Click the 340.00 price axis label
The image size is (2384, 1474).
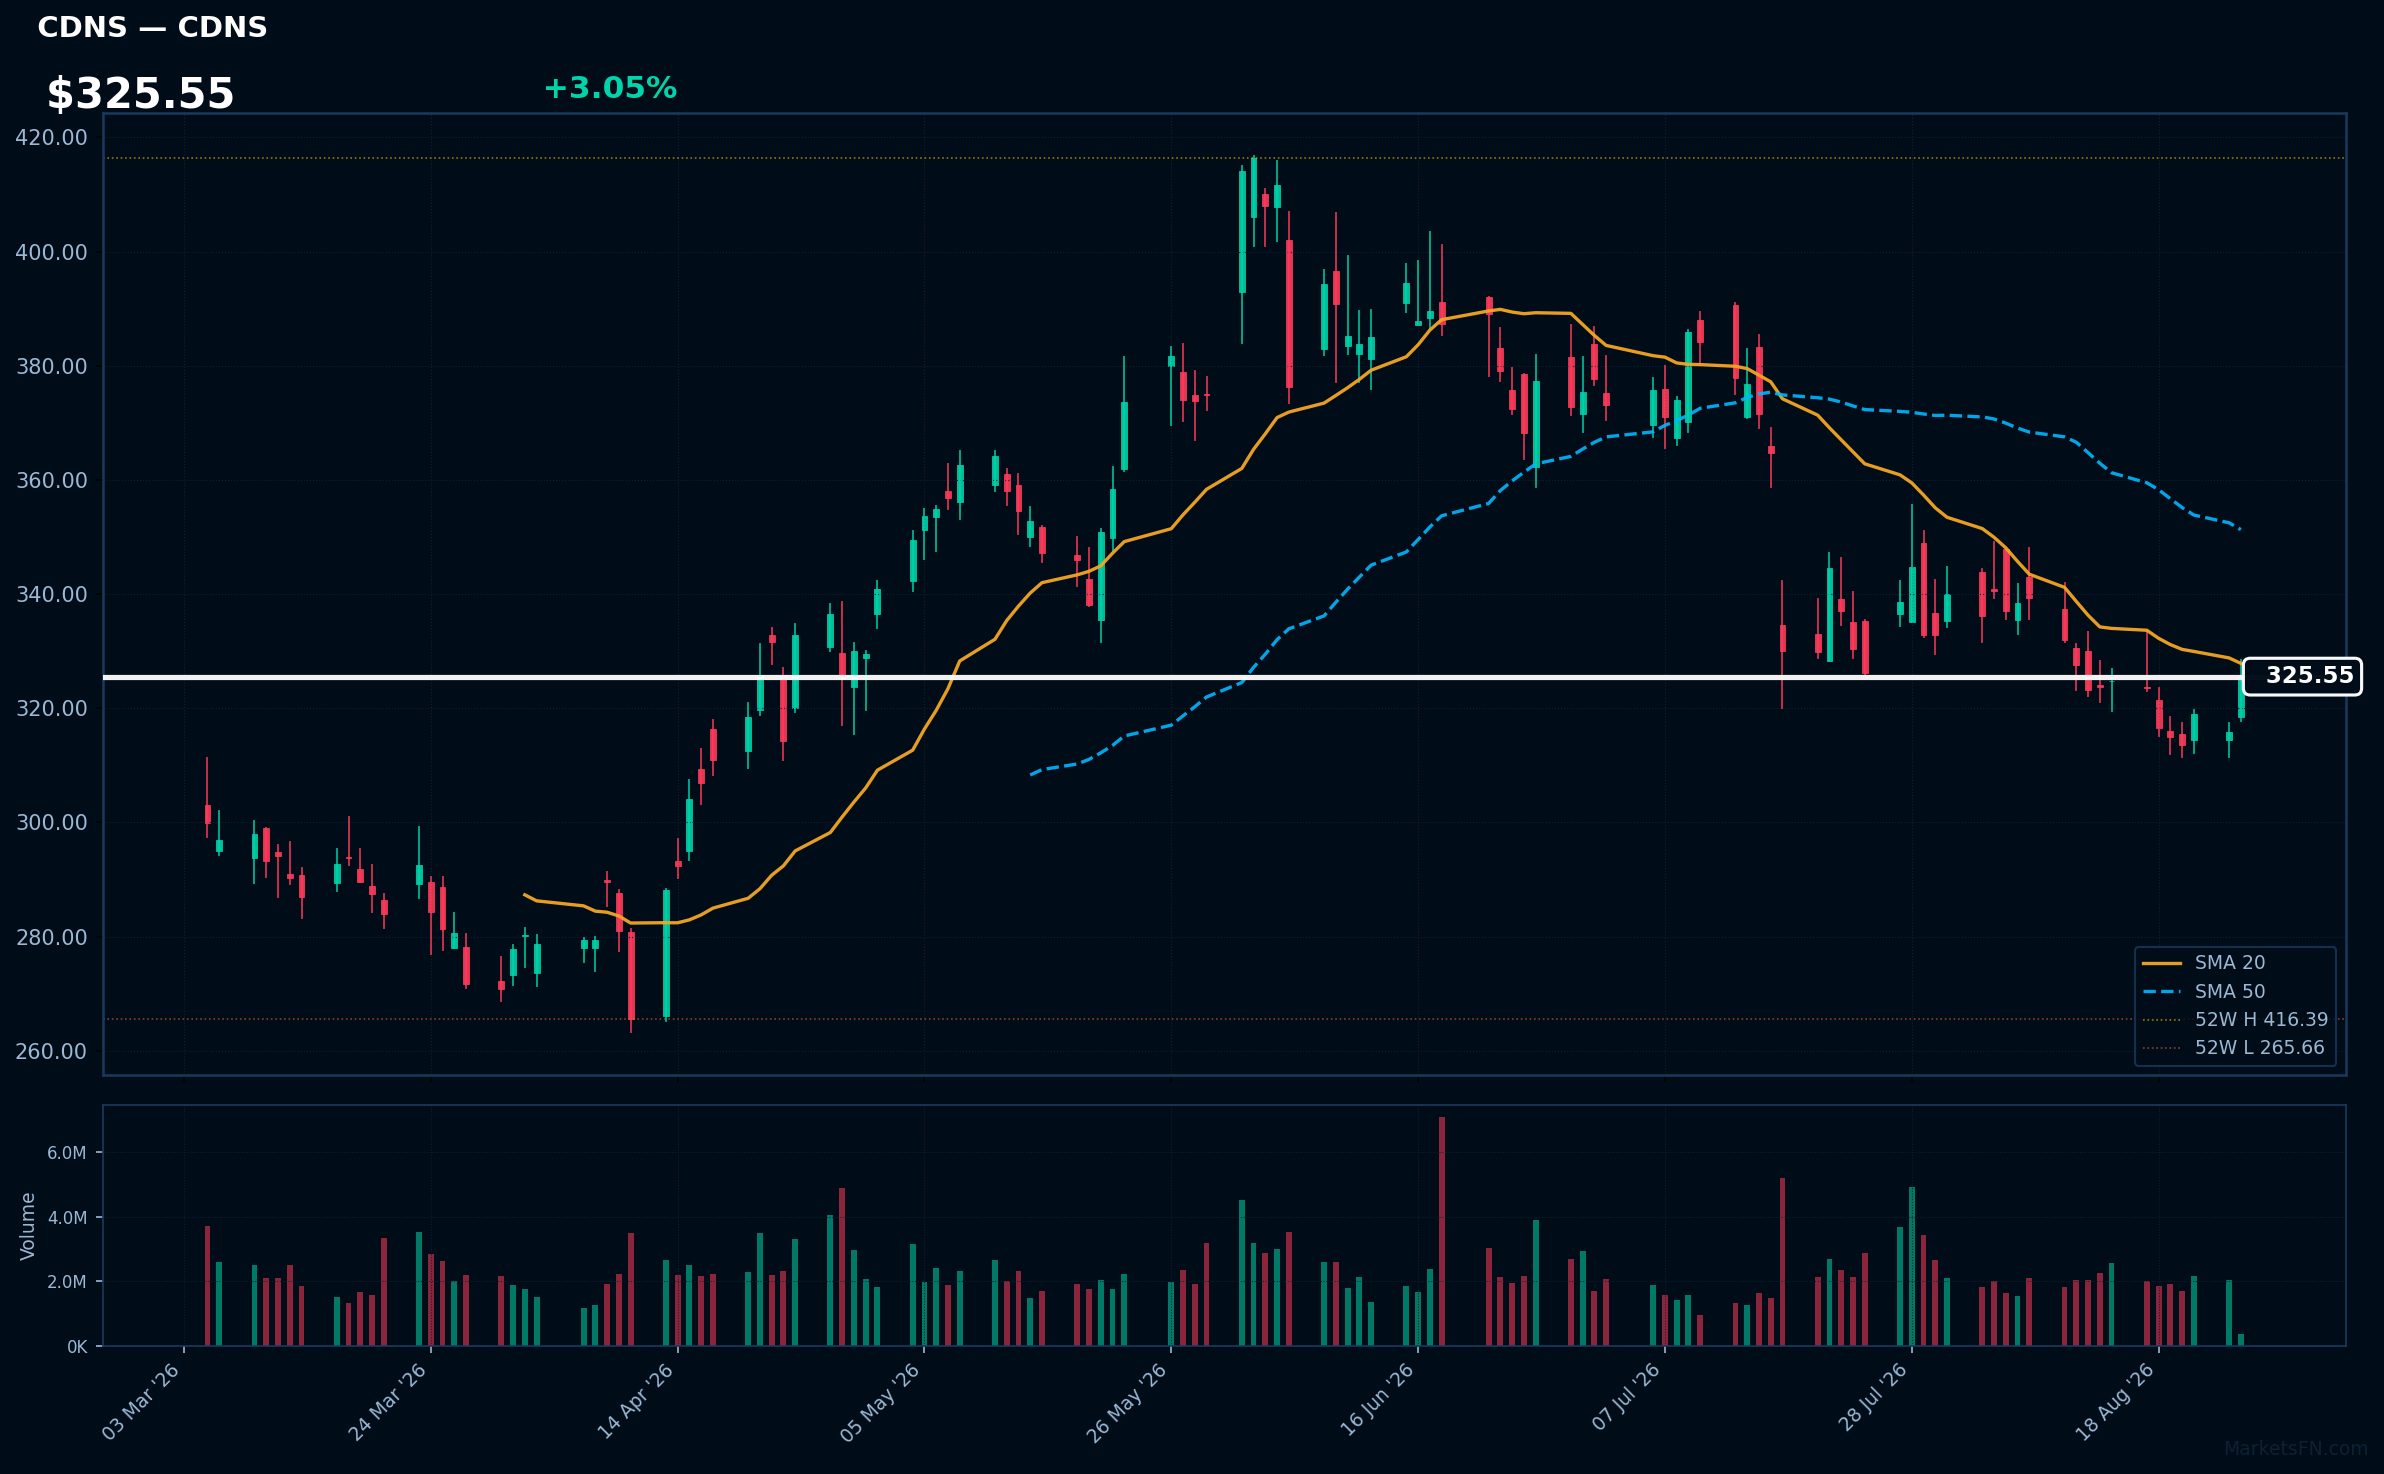[51, 594]
